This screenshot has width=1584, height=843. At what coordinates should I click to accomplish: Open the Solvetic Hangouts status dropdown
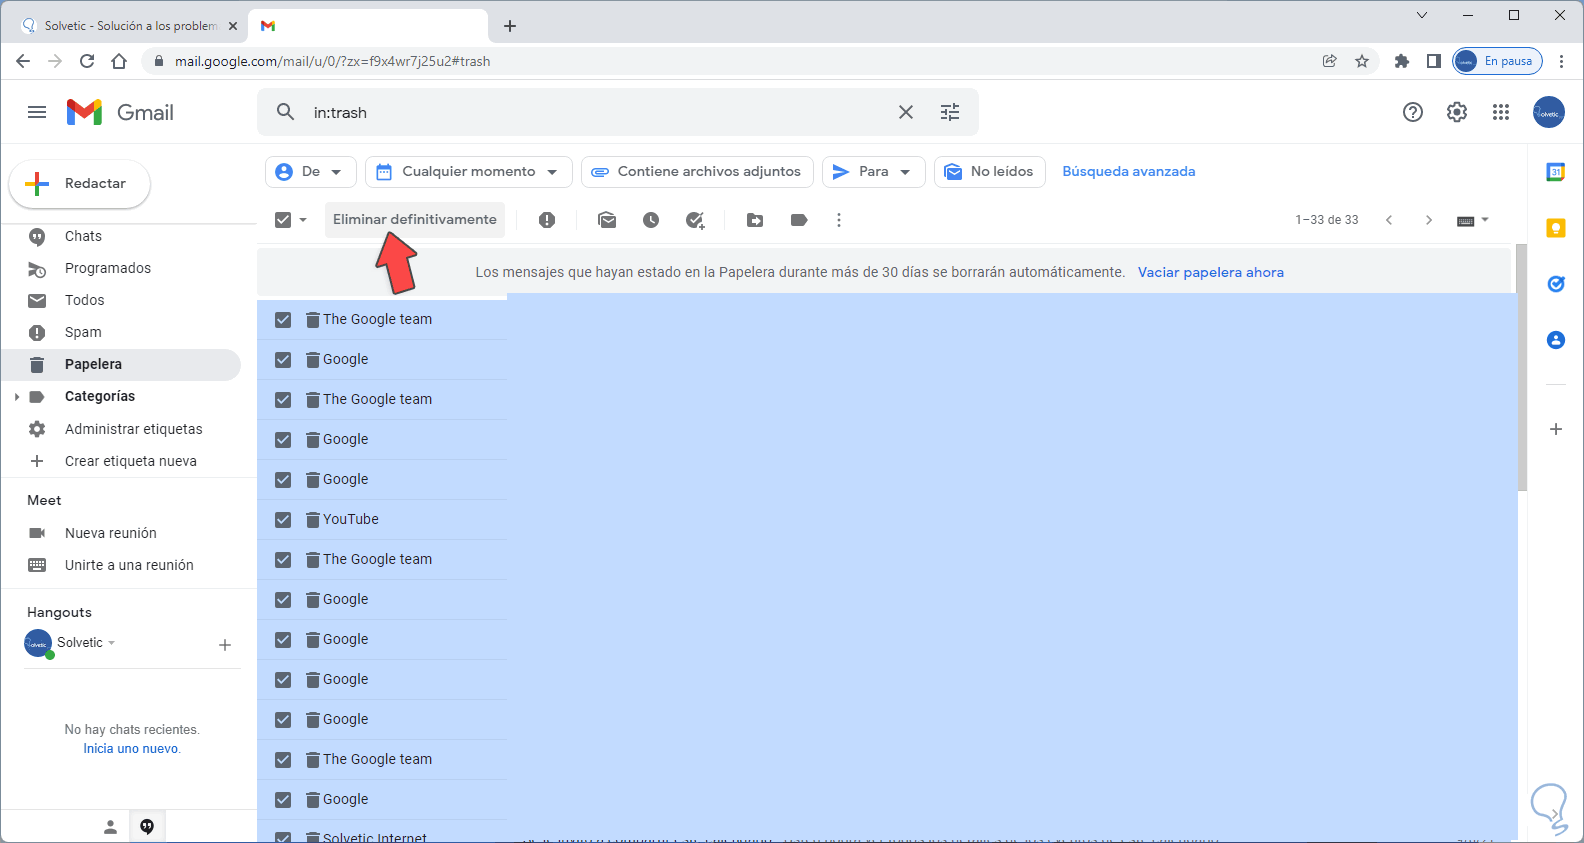click(x=111, y=643)
